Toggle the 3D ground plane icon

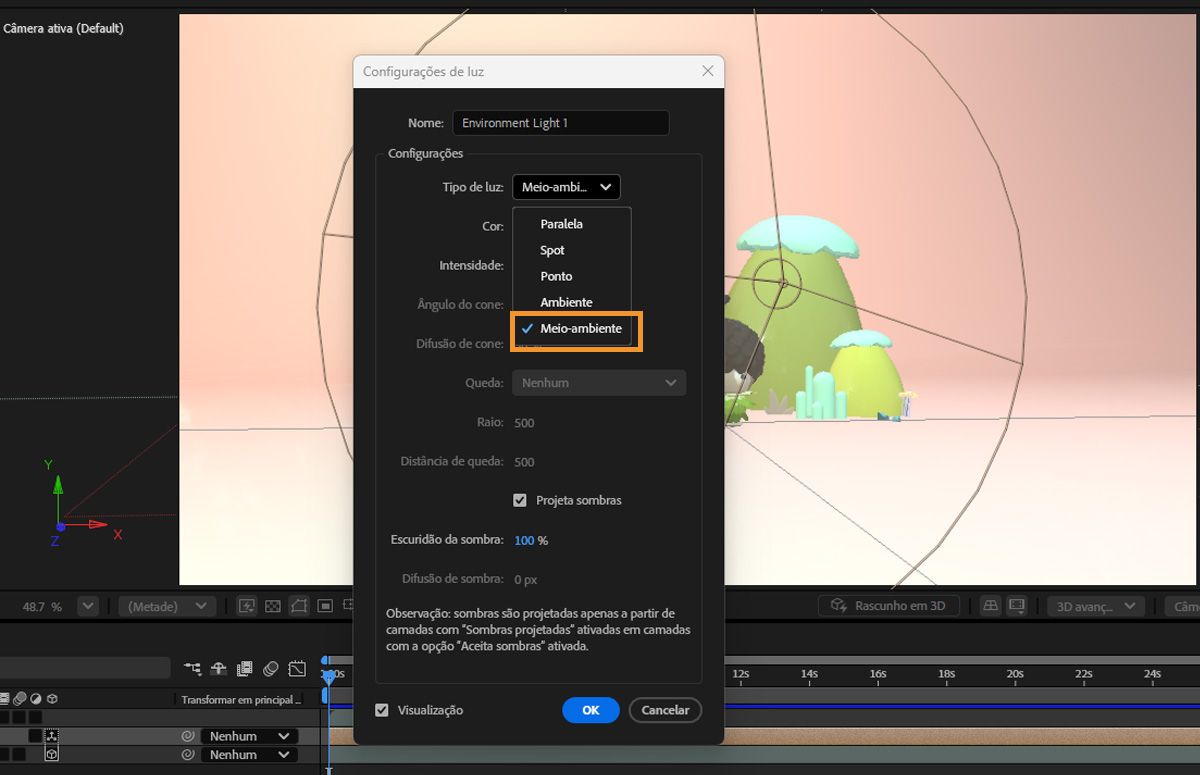990,606
